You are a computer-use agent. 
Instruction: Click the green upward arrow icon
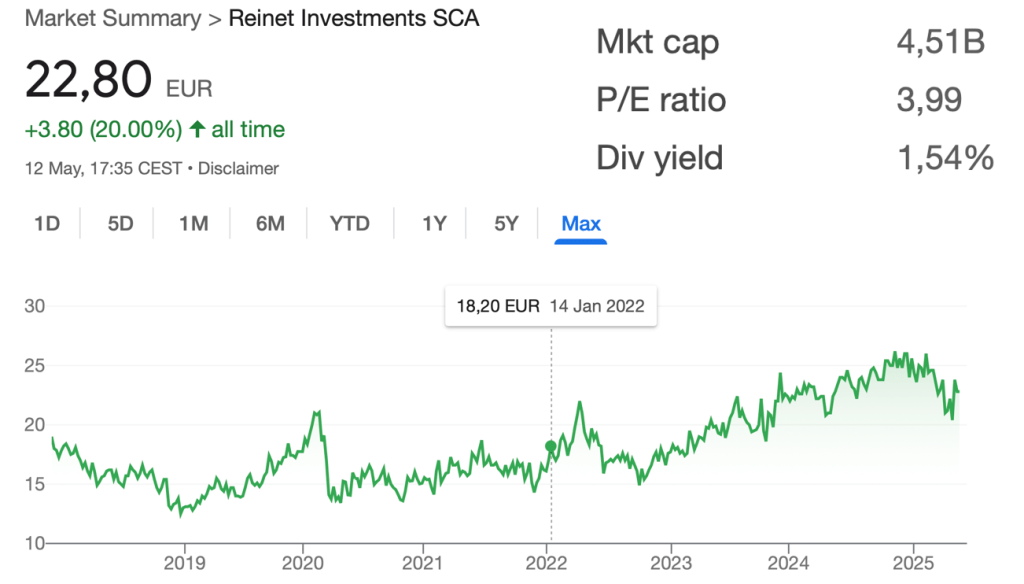point(197,130)
